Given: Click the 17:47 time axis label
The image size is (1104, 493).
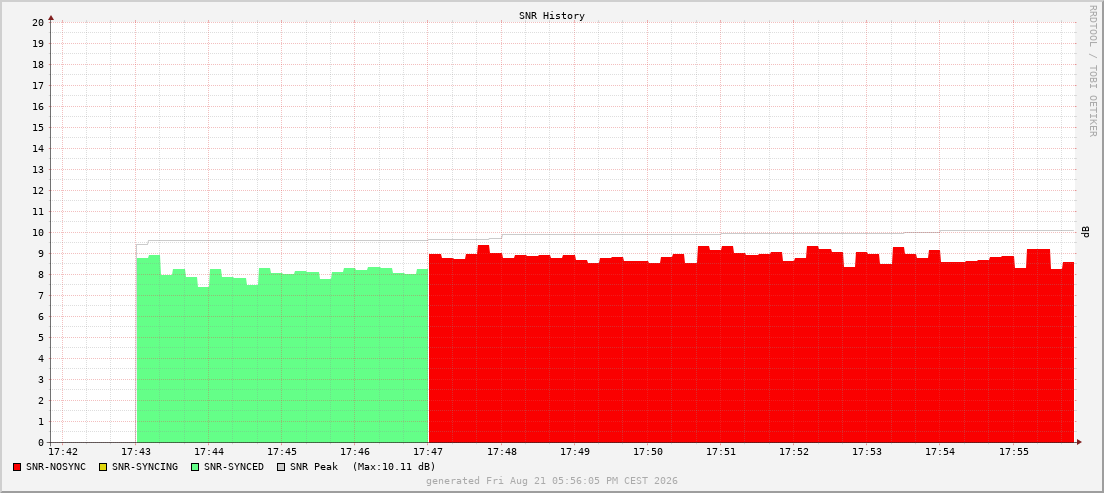Looking at the screenshot, I should (x=428, y=451).
